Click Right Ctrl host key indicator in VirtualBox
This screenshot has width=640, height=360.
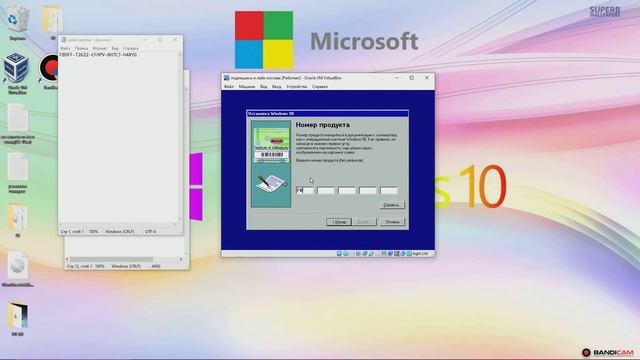coord(420,253)
